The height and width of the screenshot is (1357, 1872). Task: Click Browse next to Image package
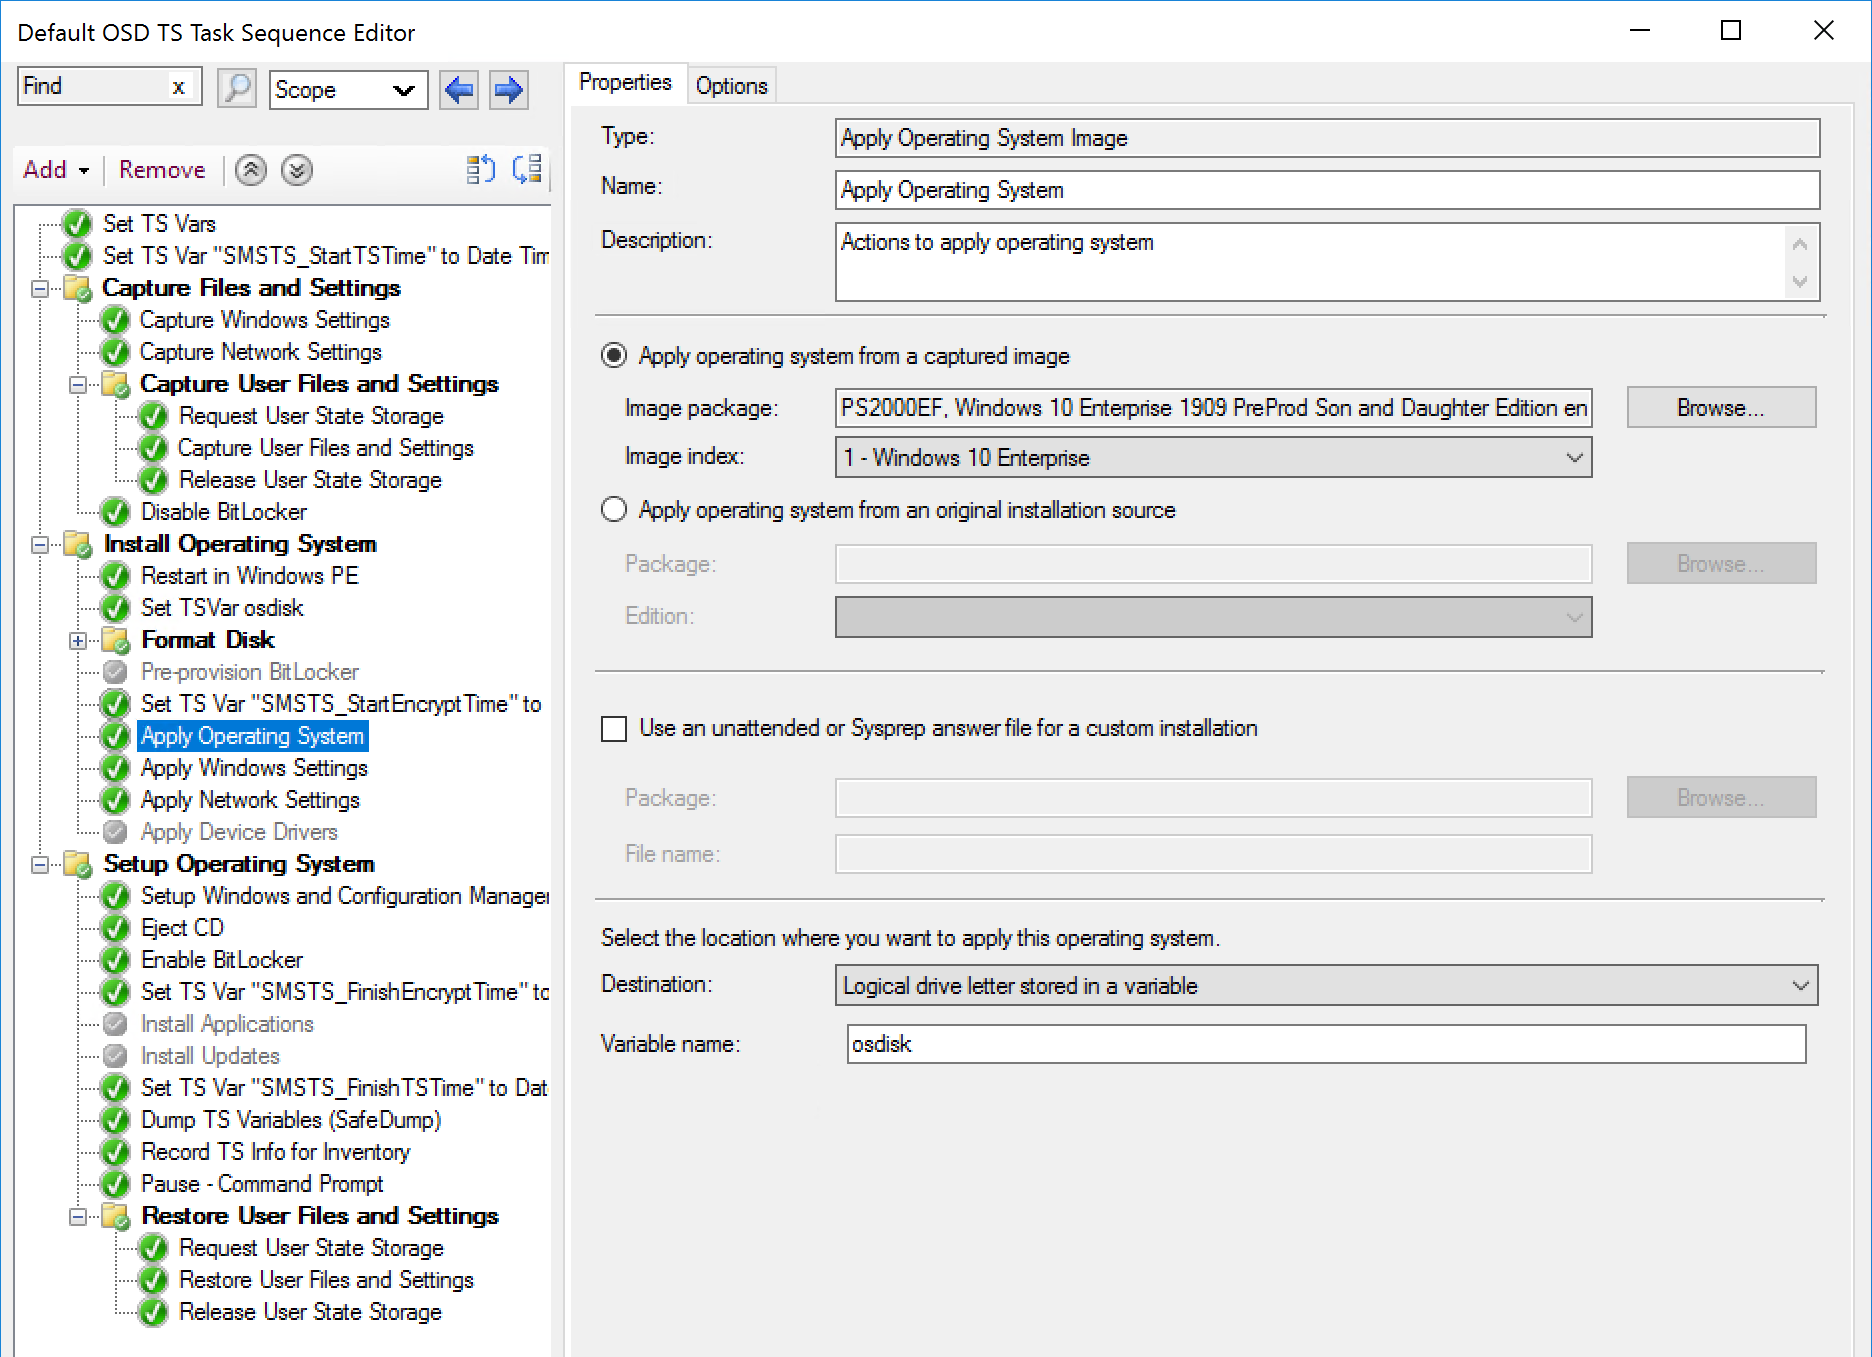pos(1720,408)
